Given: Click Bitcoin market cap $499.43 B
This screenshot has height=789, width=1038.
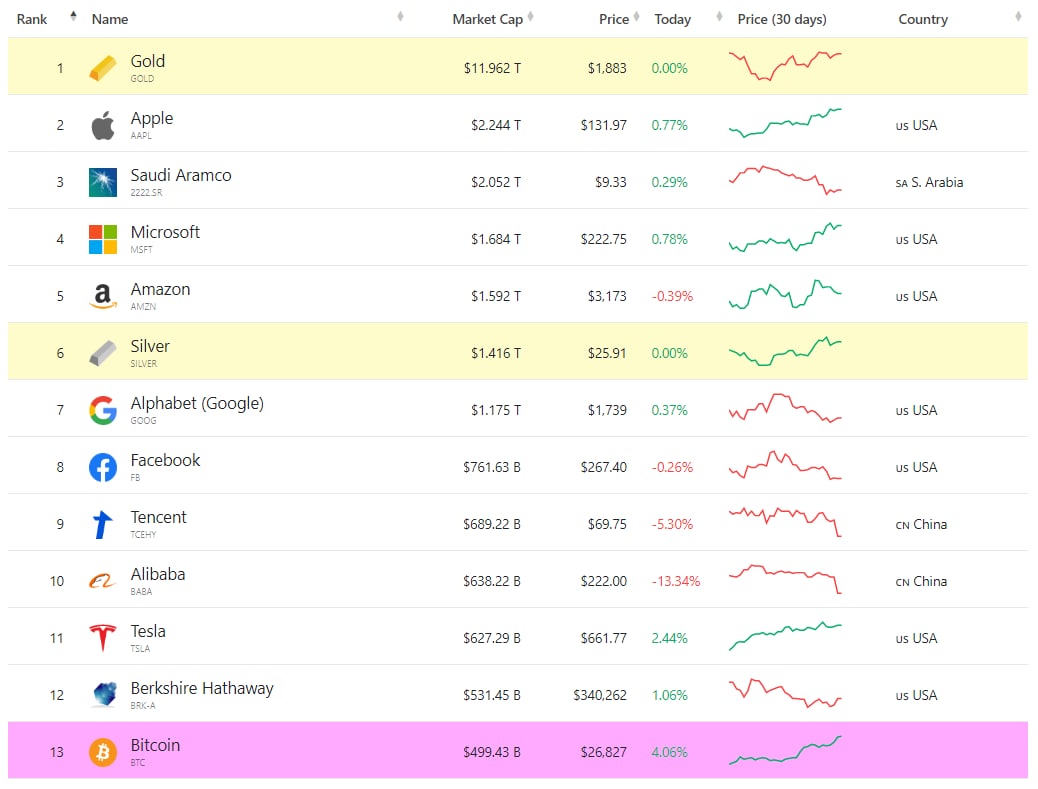Looking at the screenshot, I should (492, 752).
